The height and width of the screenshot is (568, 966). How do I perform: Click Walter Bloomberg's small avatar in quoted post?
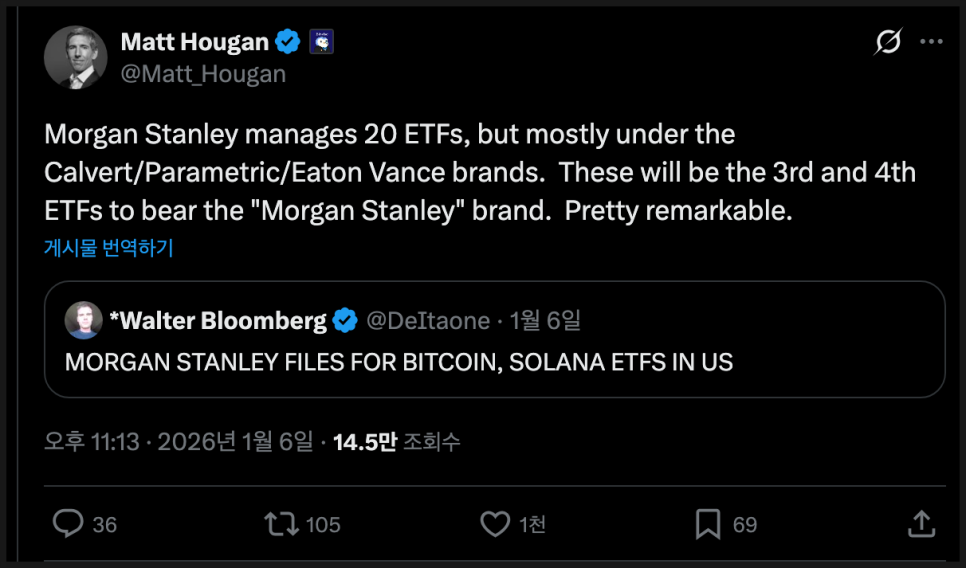pos(83,320)
